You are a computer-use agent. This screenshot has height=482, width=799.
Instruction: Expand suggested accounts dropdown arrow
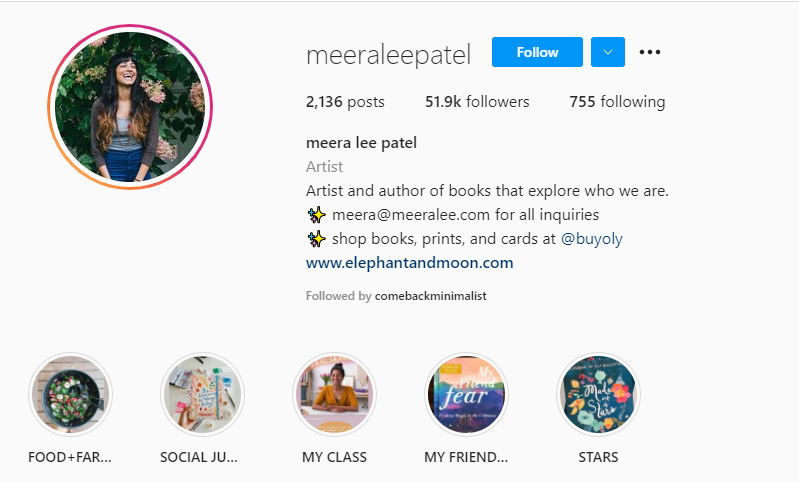(x=608, y=52)
